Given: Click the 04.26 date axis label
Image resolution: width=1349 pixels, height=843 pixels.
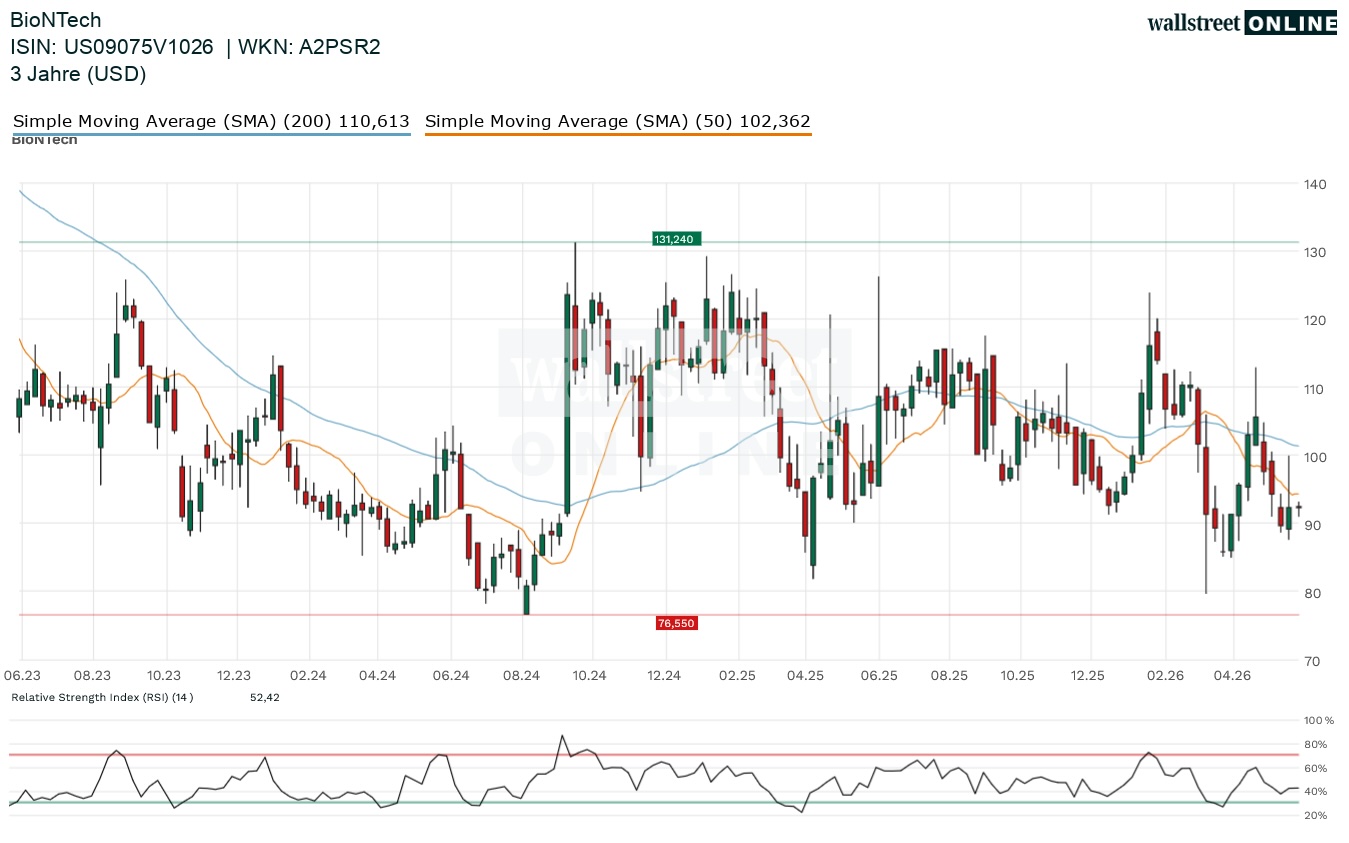Looking at the screenshot, I should click(x=1233, y=676).
